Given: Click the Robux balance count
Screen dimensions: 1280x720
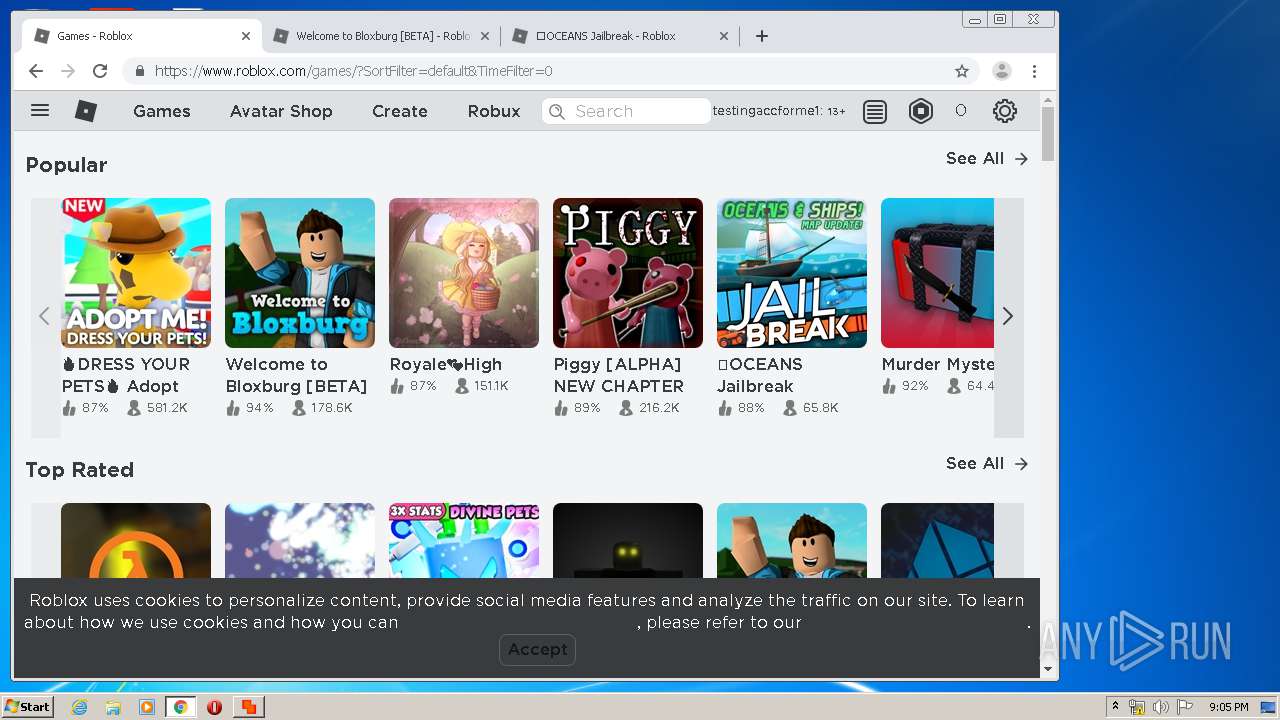Looking at the screenshot, I should [x=961, y=111].
